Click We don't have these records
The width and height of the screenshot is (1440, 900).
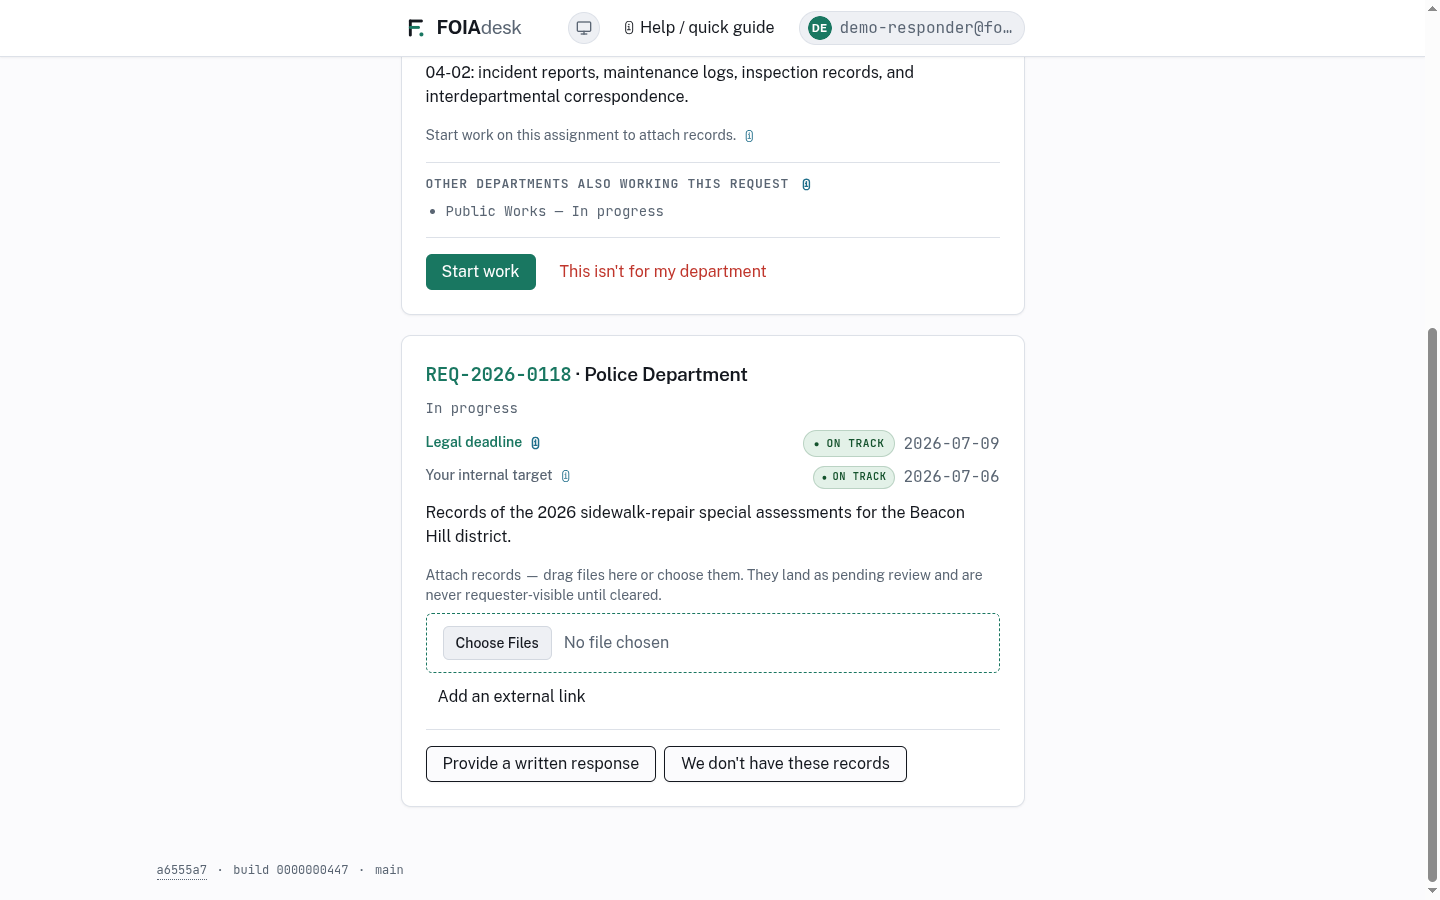click(x=785, y=764)
